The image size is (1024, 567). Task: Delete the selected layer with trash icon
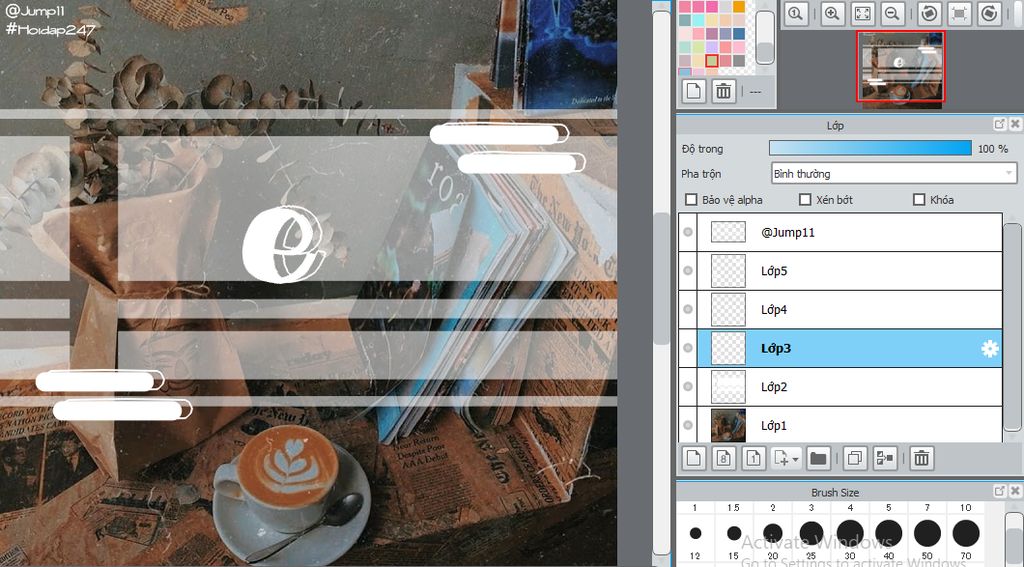coord(921,459)
